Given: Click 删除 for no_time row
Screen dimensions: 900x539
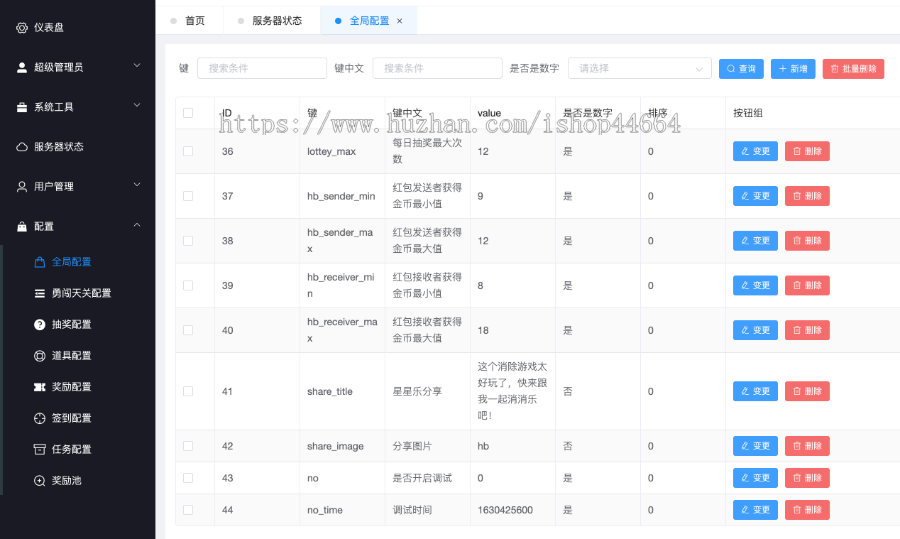Looking at the screenshot, I should [807, 510].
